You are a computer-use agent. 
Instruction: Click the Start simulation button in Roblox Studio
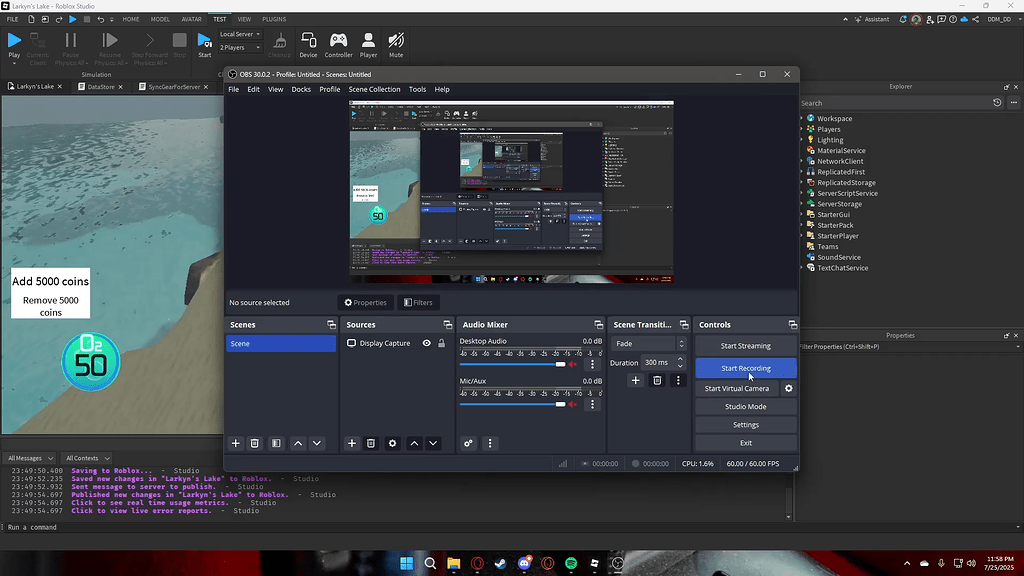click(x=204, y=44)
